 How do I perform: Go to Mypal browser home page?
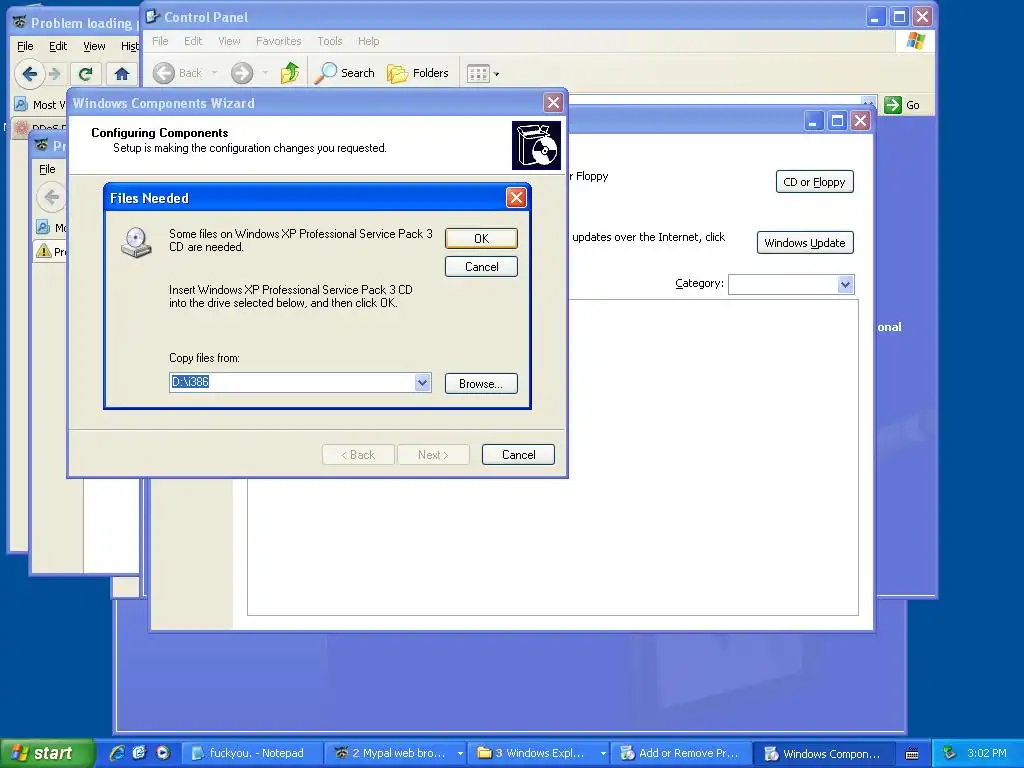click(121, 74)
